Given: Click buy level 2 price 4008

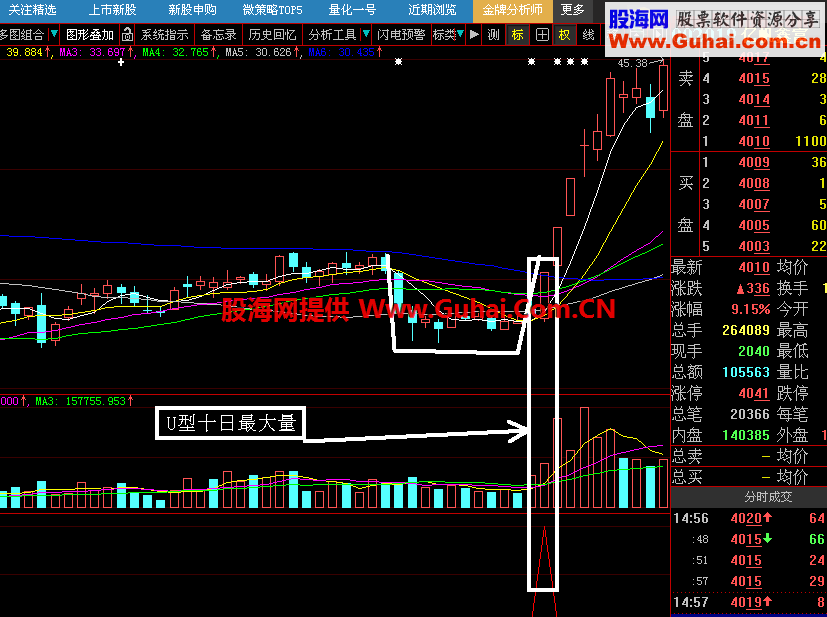Looking at the screenshot, I should click(754, 184).
